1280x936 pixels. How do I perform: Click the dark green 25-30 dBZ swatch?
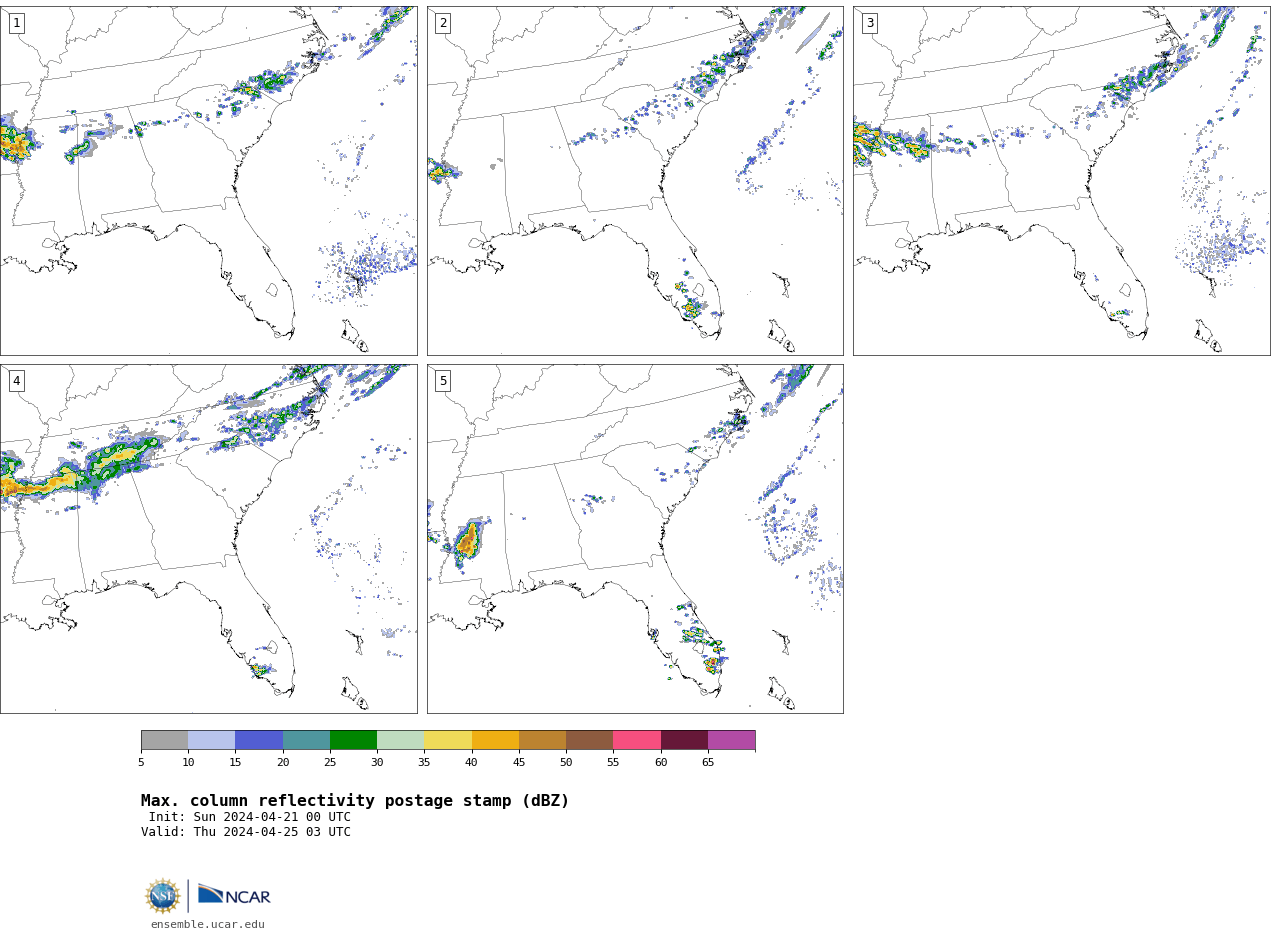pyautogui.click(x=353, y=740)
